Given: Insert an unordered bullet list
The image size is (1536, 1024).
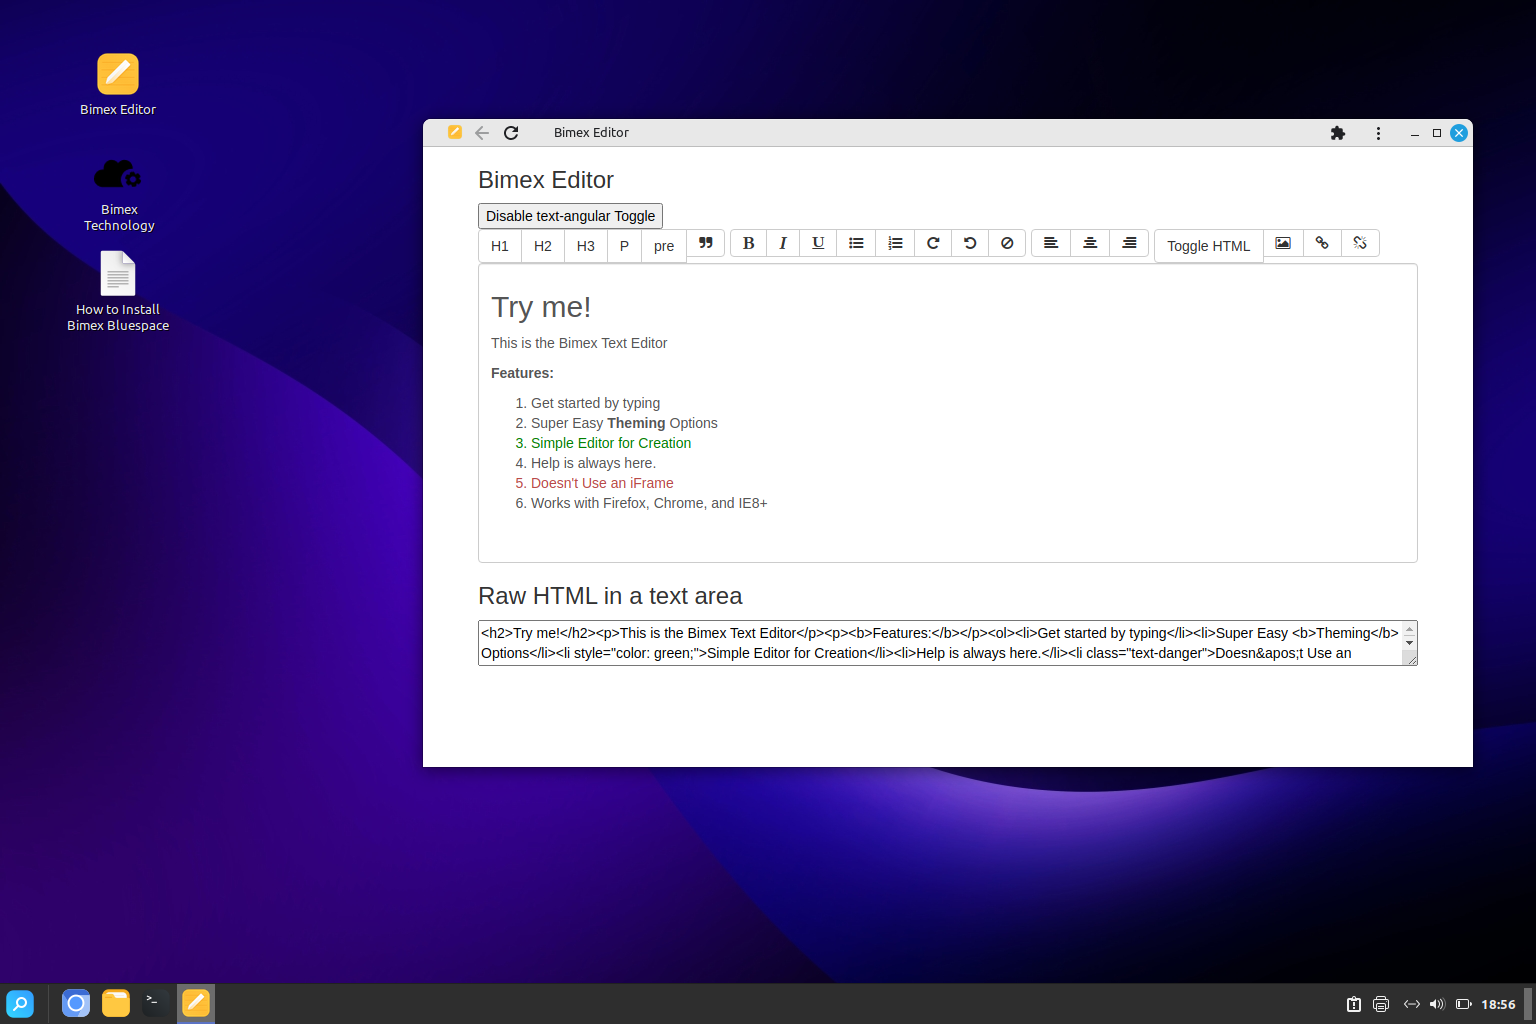Looking at the screenshot, I should [x=856, y=243].
